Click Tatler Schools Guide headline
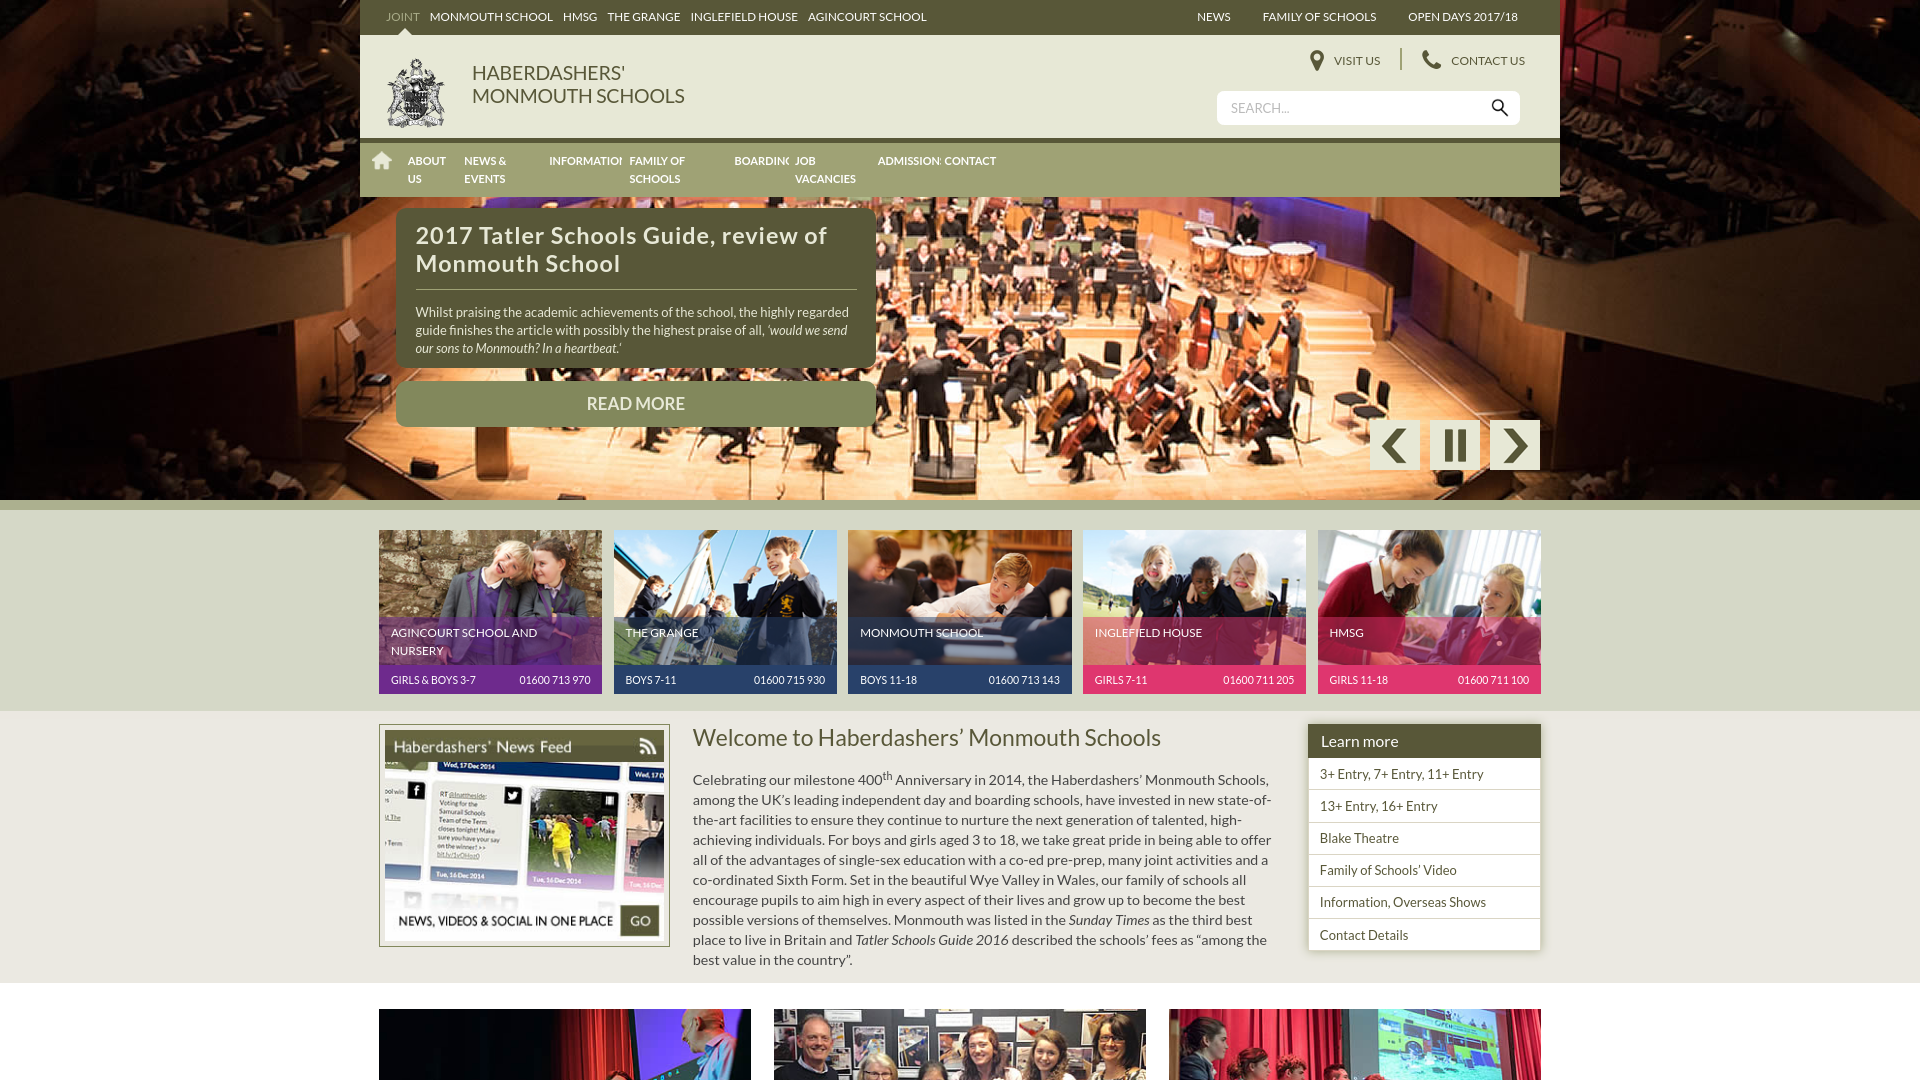1920x1080 pixels. coord(621,250)
